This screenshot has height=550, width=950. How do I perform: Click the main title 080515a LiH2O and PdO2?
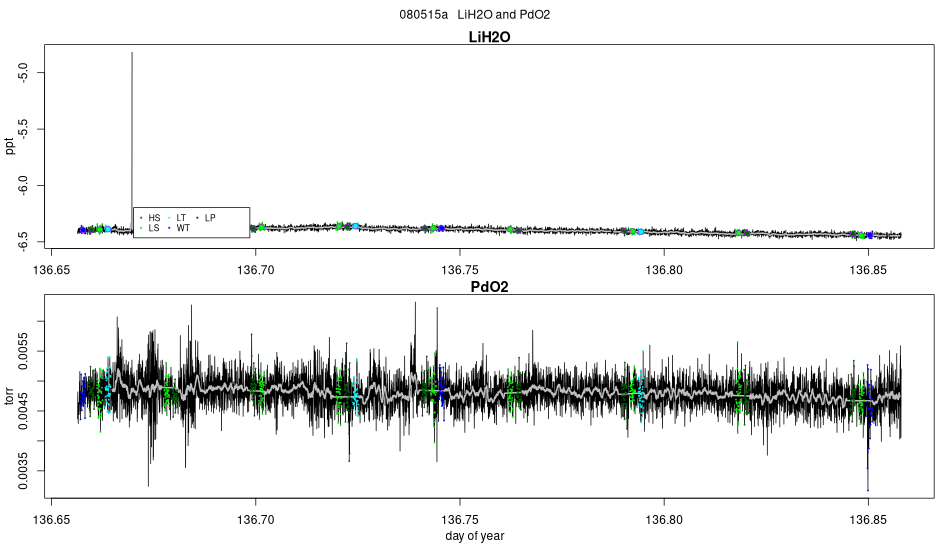point(474,15)
